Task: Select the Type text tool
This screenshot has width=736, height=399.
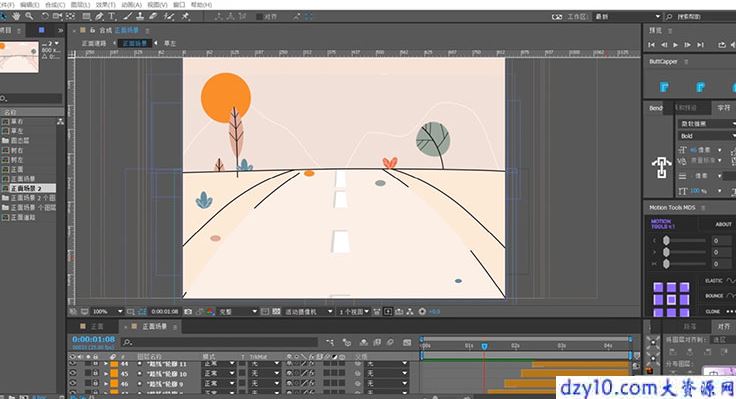Action: (112, 16)
